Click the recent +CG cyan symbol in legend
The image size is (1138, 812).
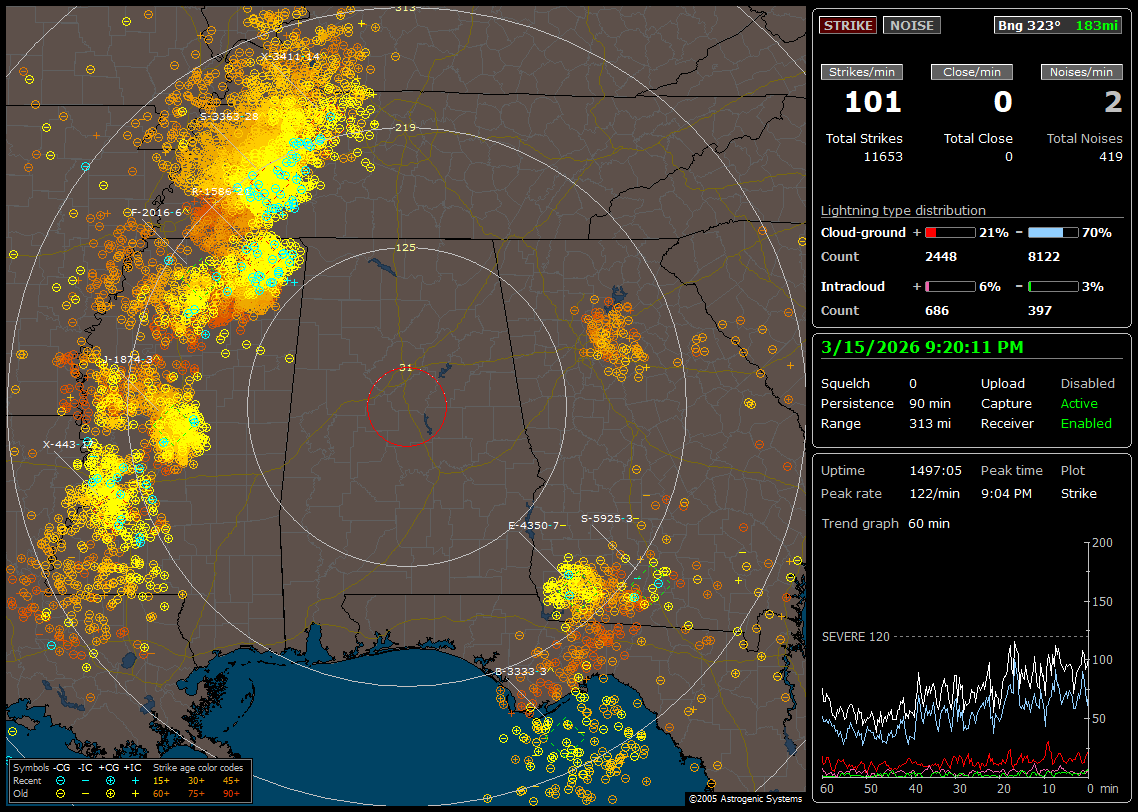(x=109, y=780)
